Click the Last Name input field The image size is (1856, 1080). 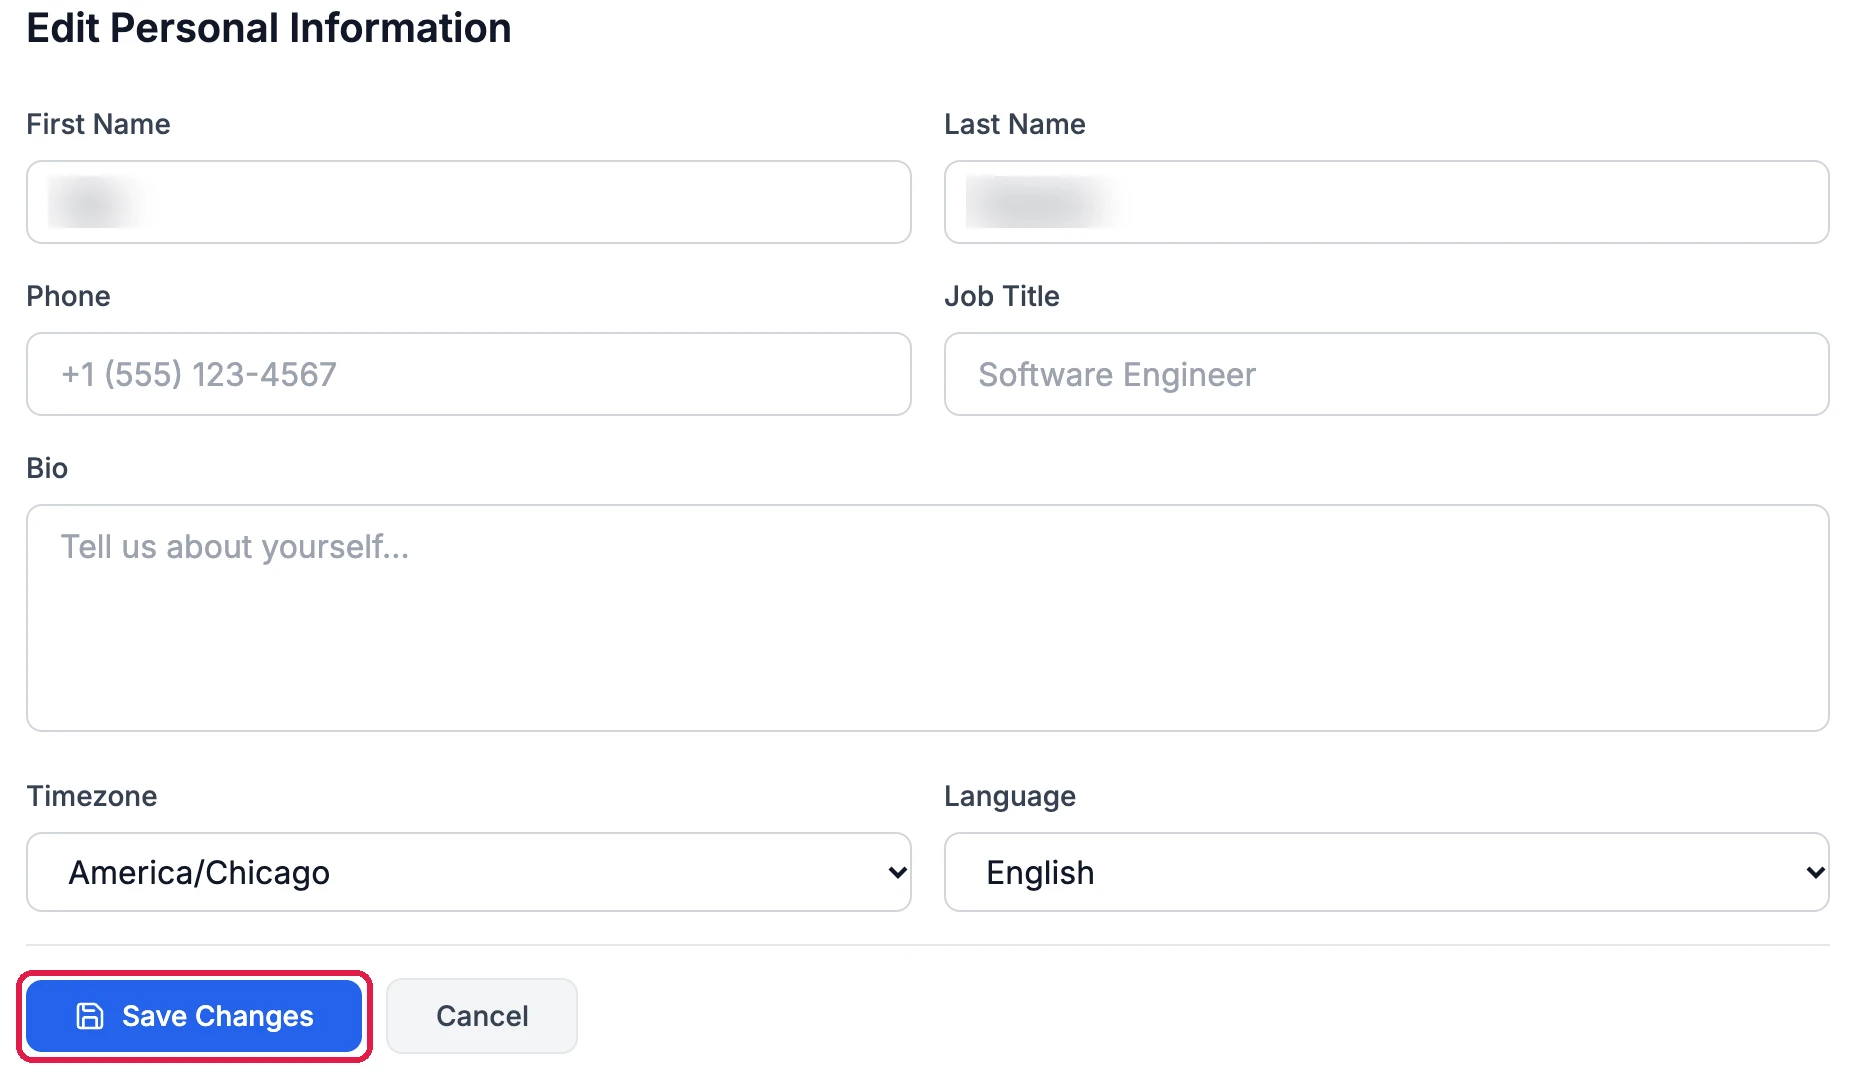pos(1386,202)
